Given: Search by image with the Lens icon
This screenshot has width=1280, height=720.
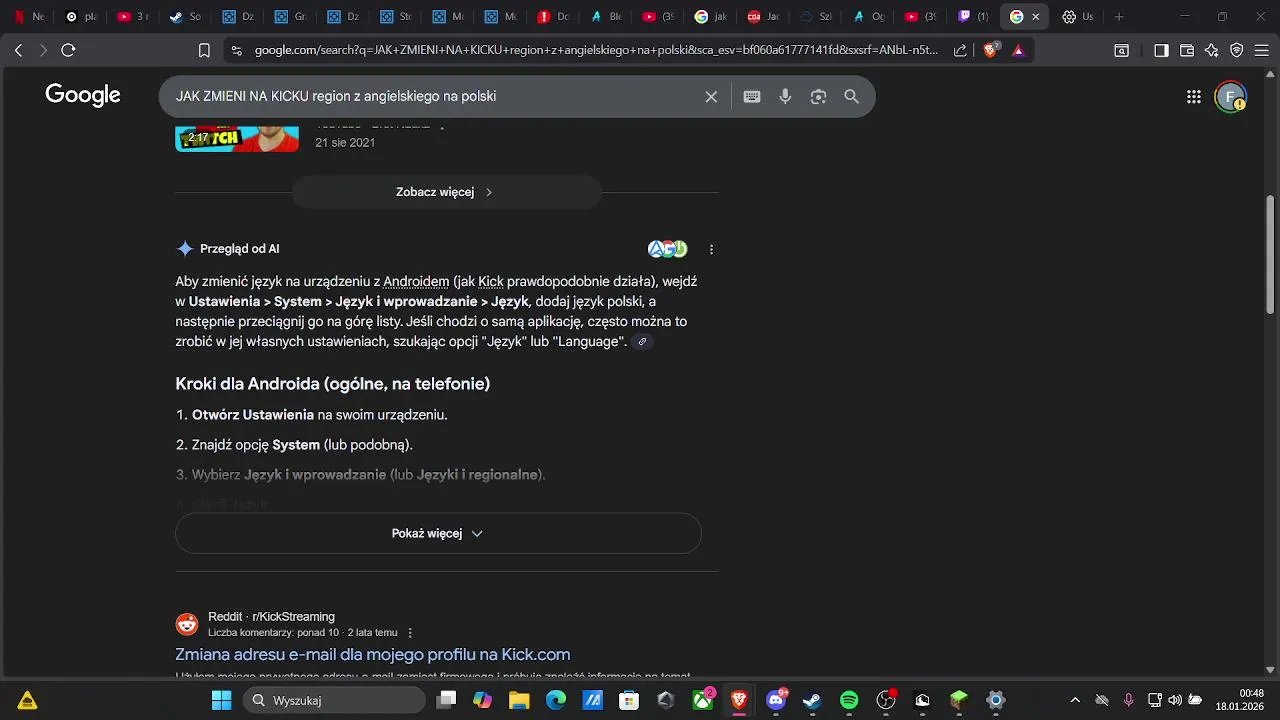Looking at the screenshot, I should (x=818, y=97).
